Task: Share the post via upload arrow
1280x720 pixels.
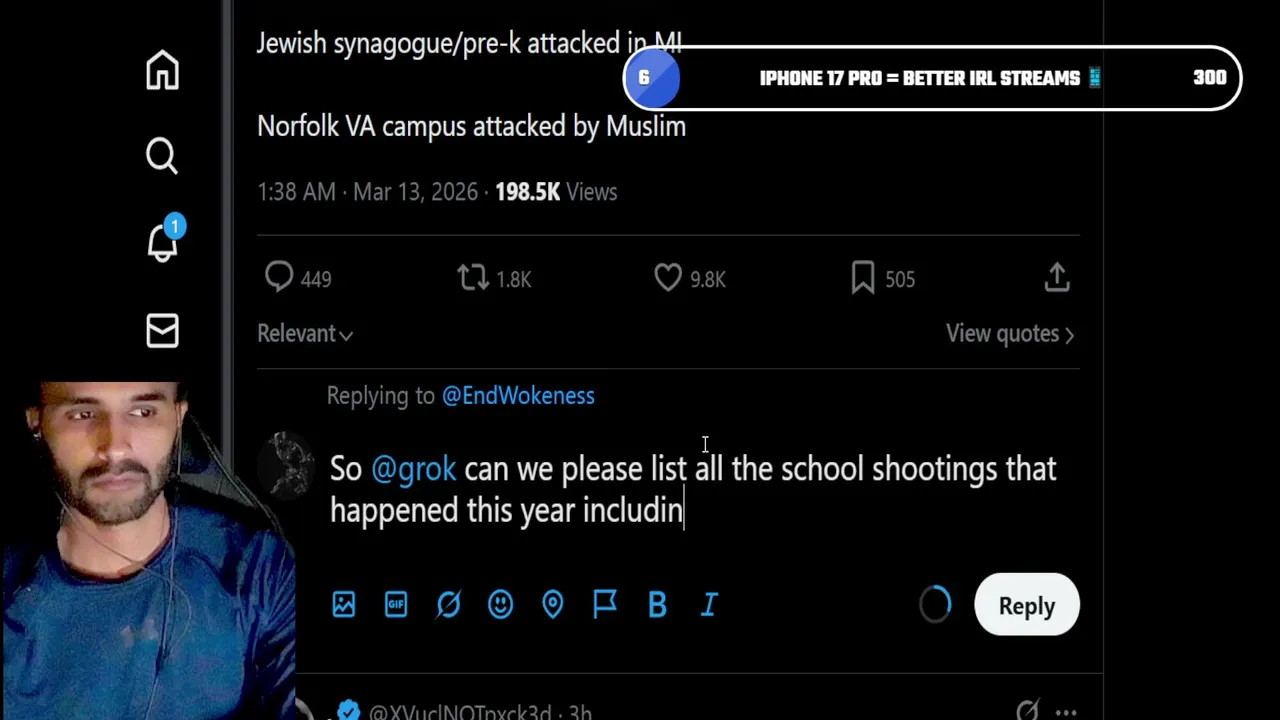Action: 1057,277
